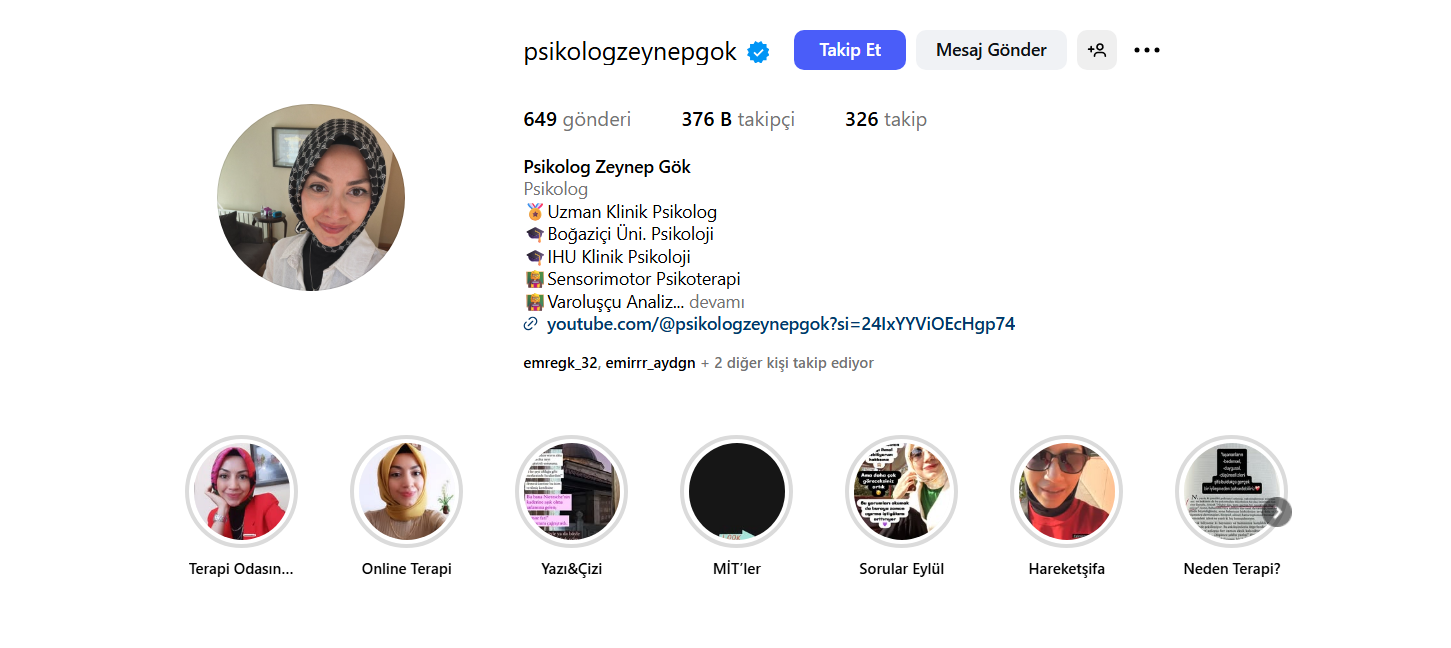Open the Terapi Odasın... highlight circle
1451x648 pixels.
click(x=241, y=491)
